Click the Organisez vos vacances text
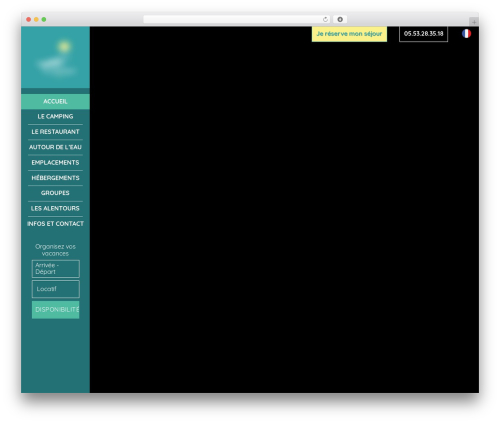This screenshot has width=500, height=423. pos(55,250)
